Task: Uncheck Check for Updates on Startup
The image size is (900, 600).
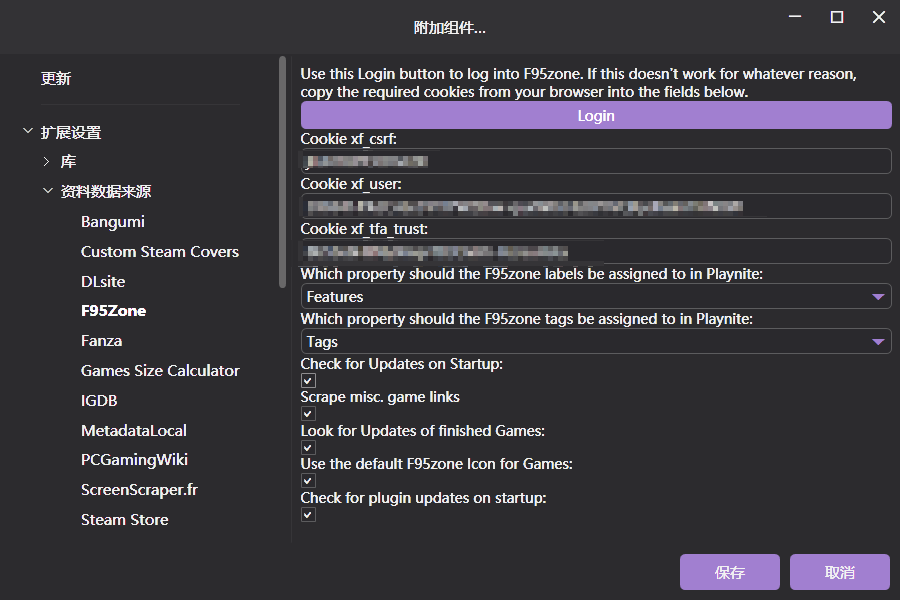Action: (x=308, y=381)
